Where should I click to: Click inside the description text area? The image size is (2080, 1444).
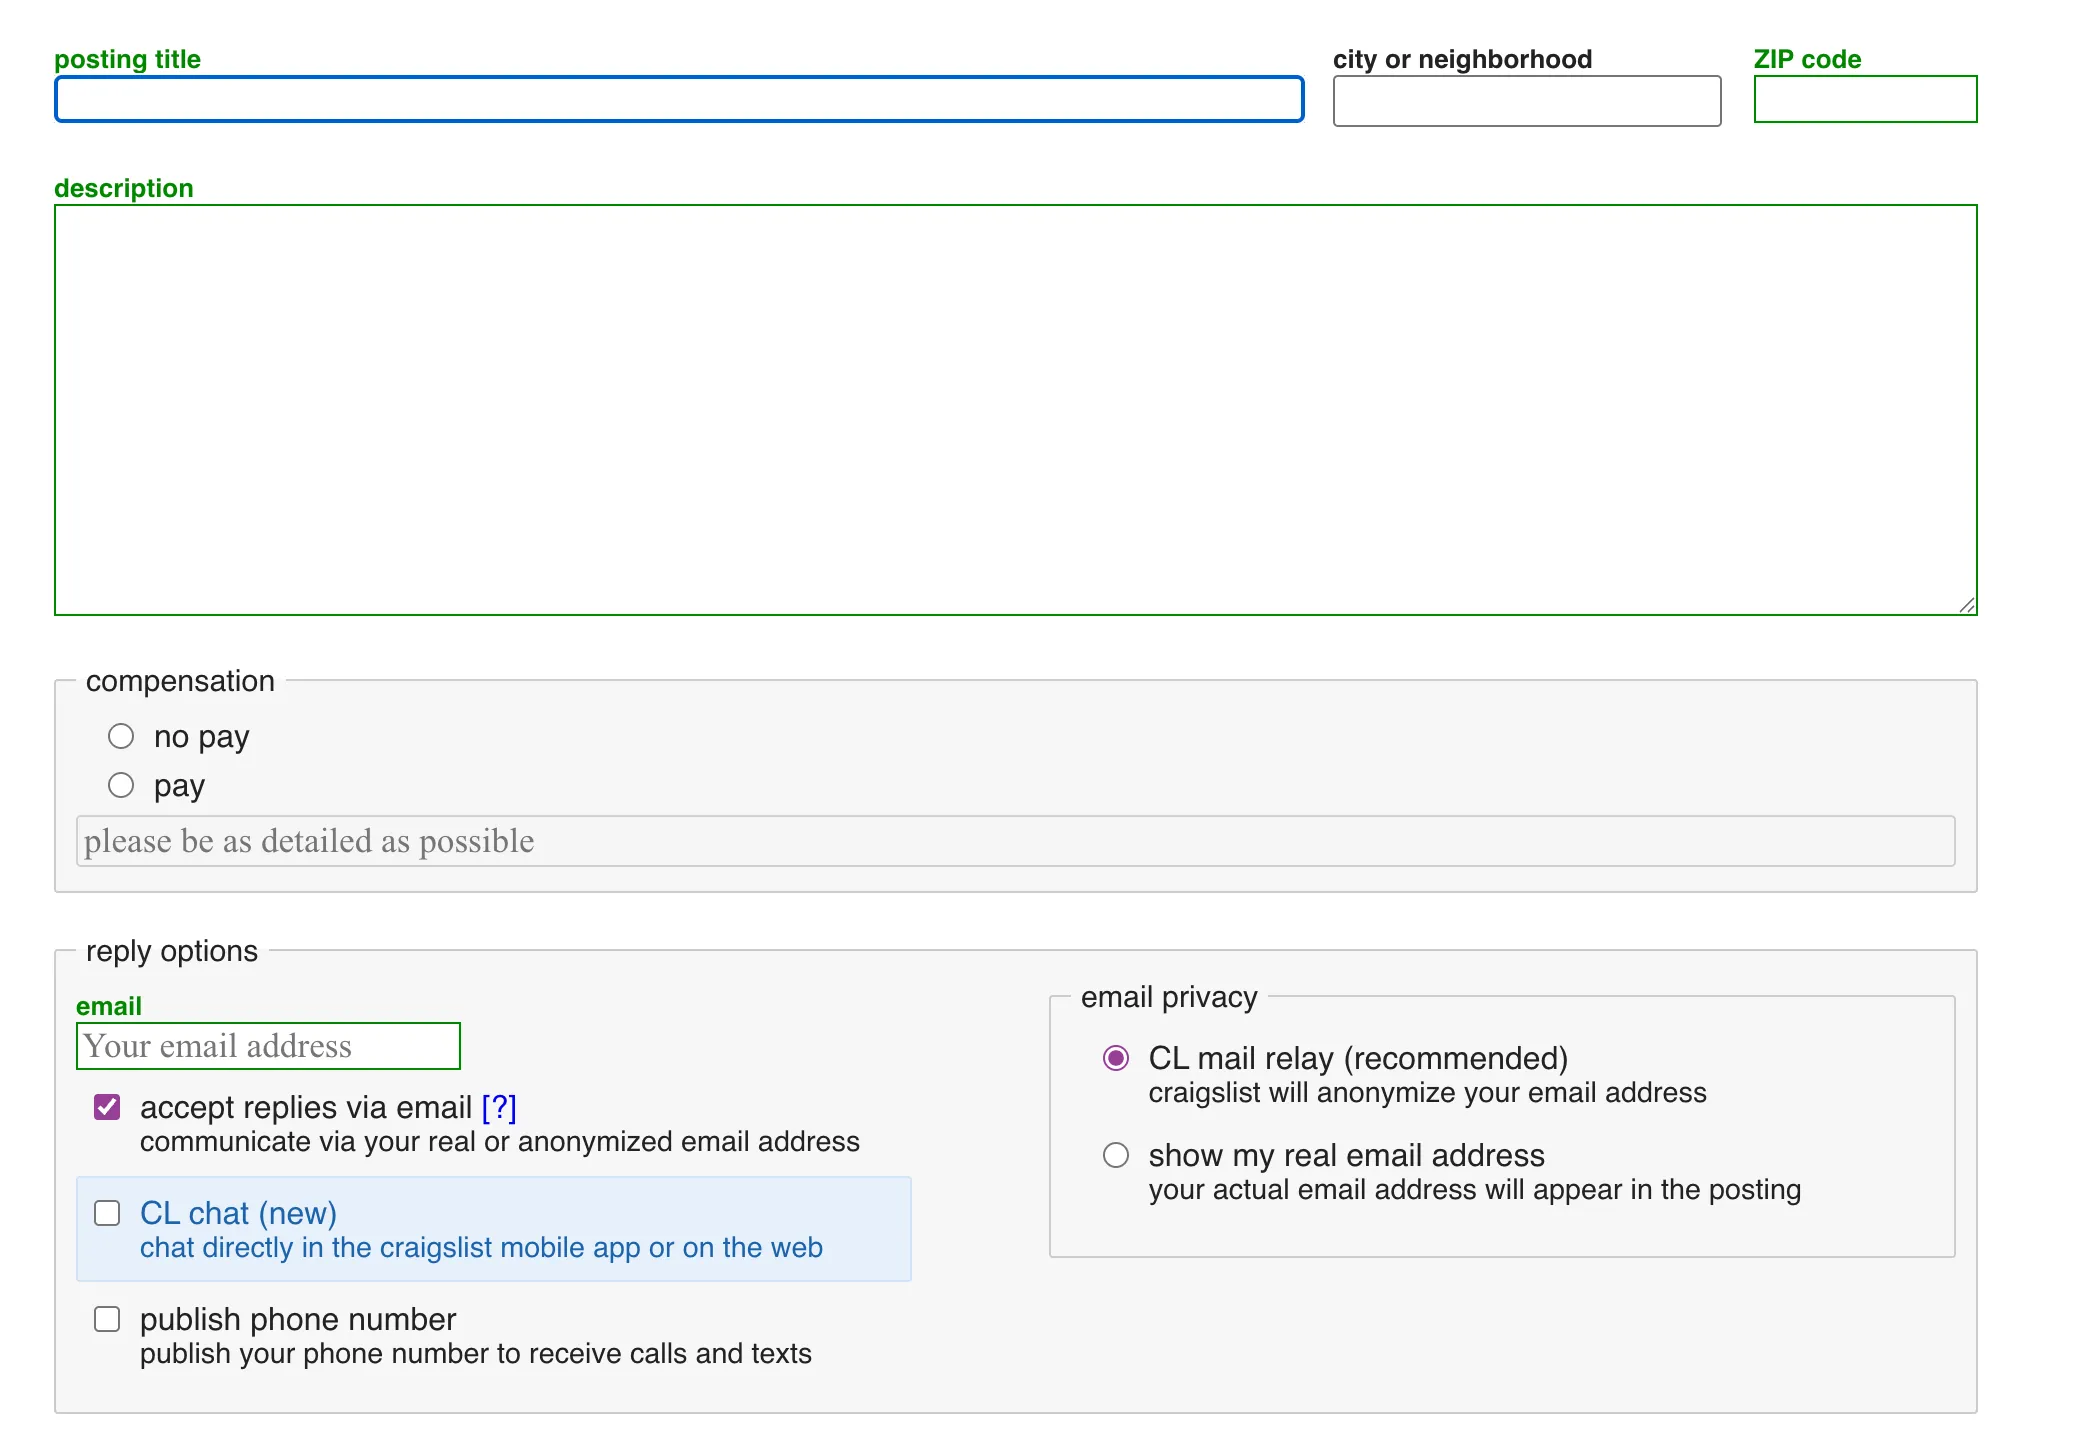click(x=1015, y=409)
